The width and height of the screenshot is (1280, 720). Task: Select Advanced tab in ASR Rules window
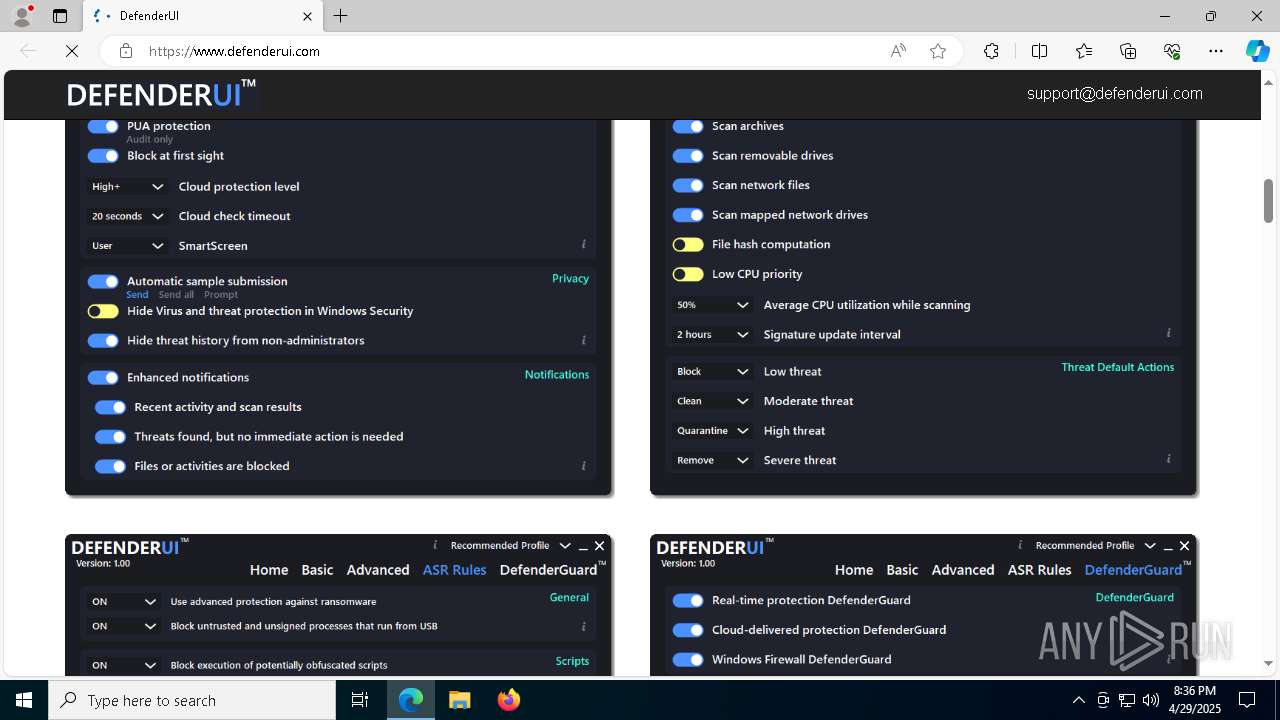[x=378, y=570]
